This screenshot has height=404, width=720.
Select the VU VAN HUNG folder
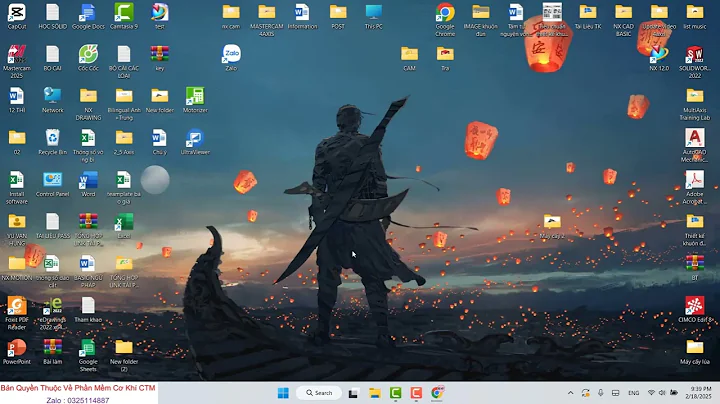17,230
